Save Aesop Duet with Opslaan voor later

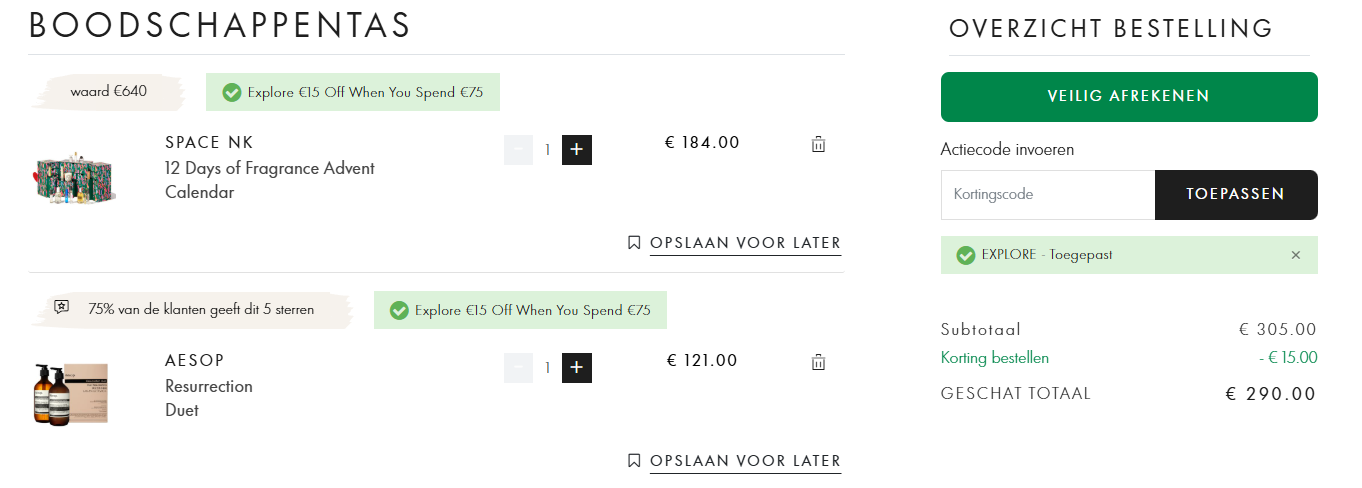coord(745,461)
